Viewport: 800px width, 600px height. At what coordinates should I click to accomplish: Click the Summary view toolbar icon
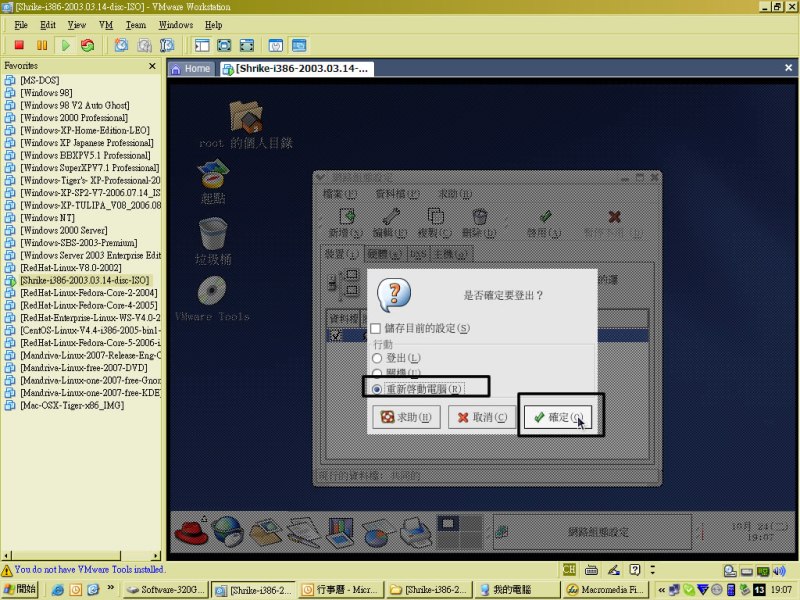[276, 45]
